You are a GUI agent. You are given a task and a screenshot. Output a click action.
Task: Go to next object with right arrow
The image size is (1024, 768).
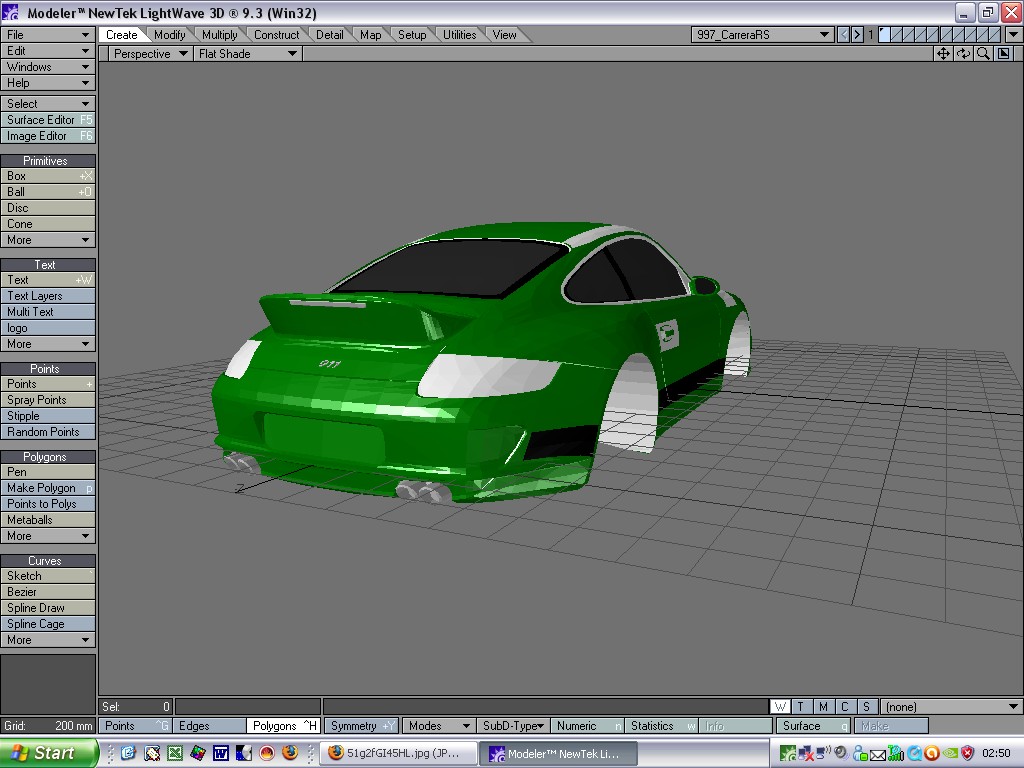click(857, 35)
